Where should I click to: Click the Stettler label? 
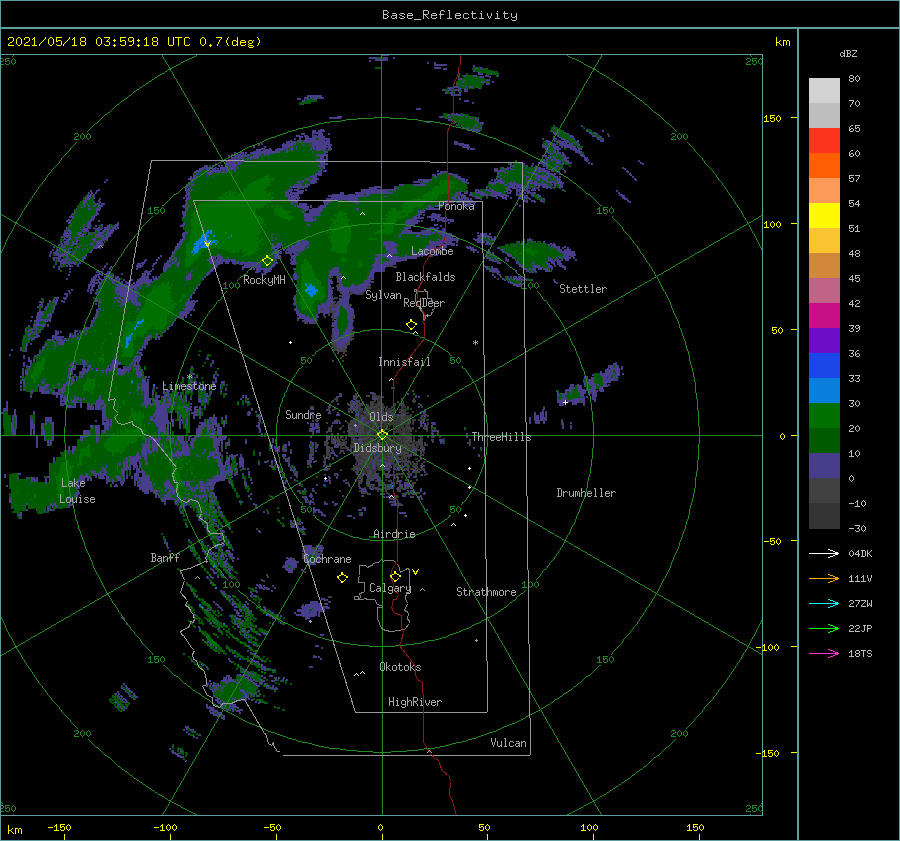click(583, 289)
